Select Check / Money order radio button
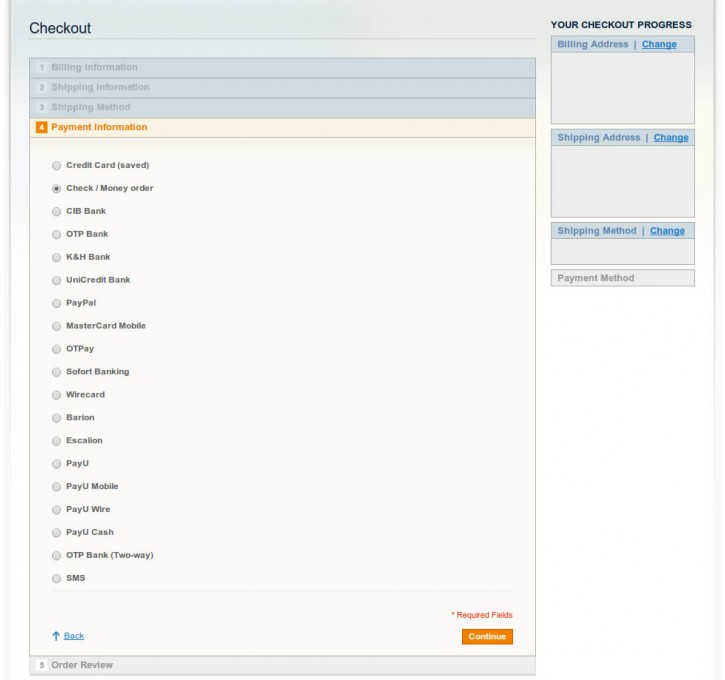 click(x=56, y=189)
